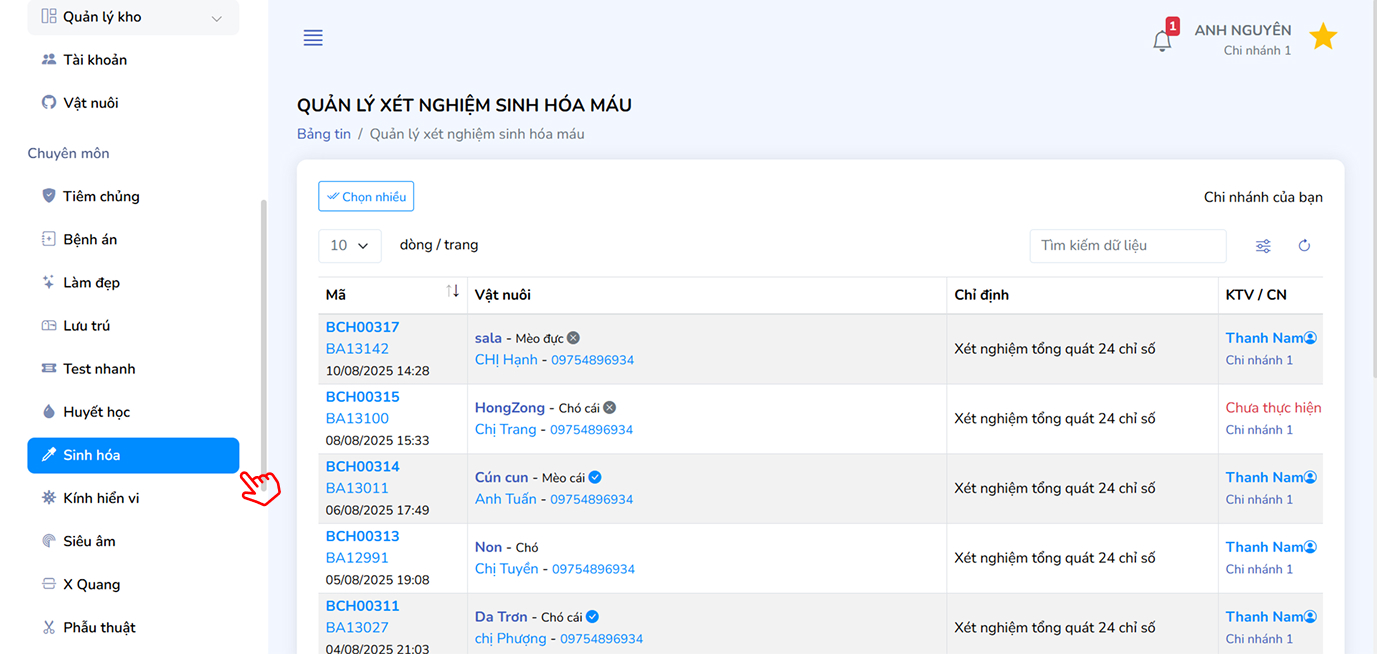Click the yellow star icon
The width and height of the screenshot is (1377, 654).
(x=1323, y=37)
